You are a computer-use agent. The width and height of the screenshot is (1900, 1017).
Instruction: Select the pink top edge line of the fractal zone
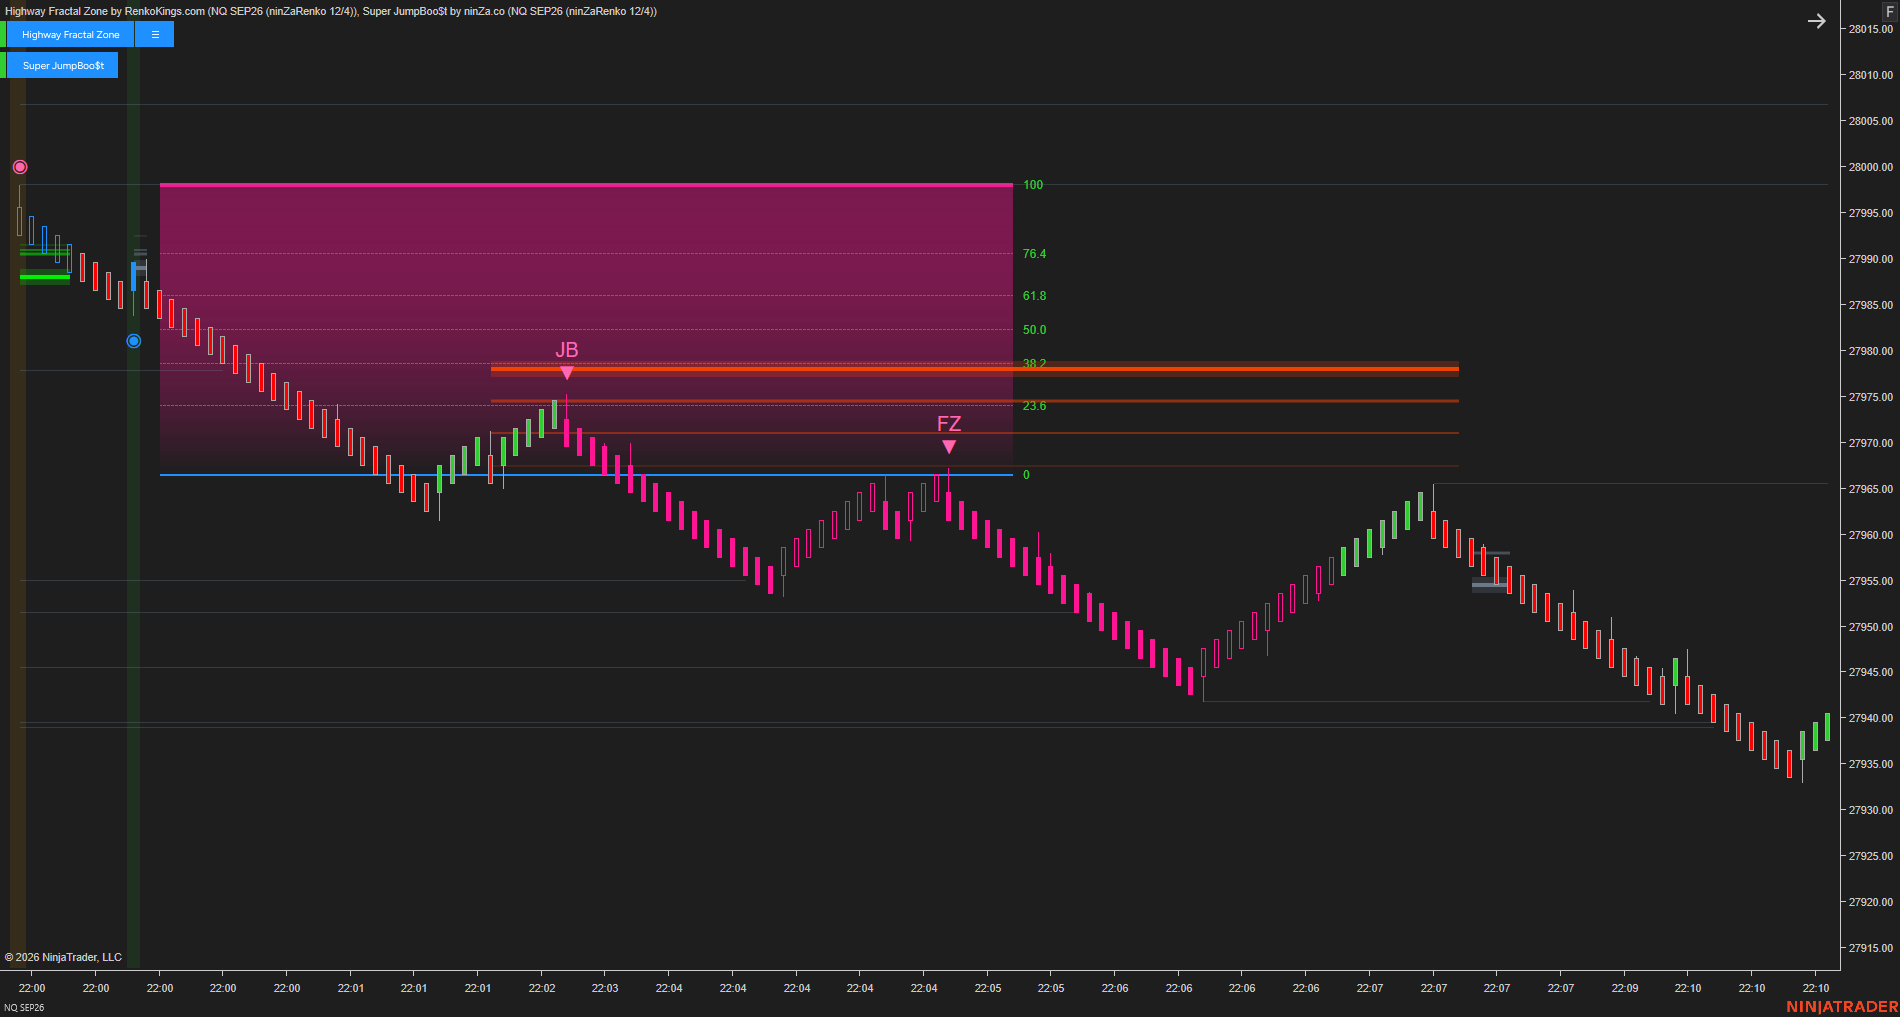(586, 185)
